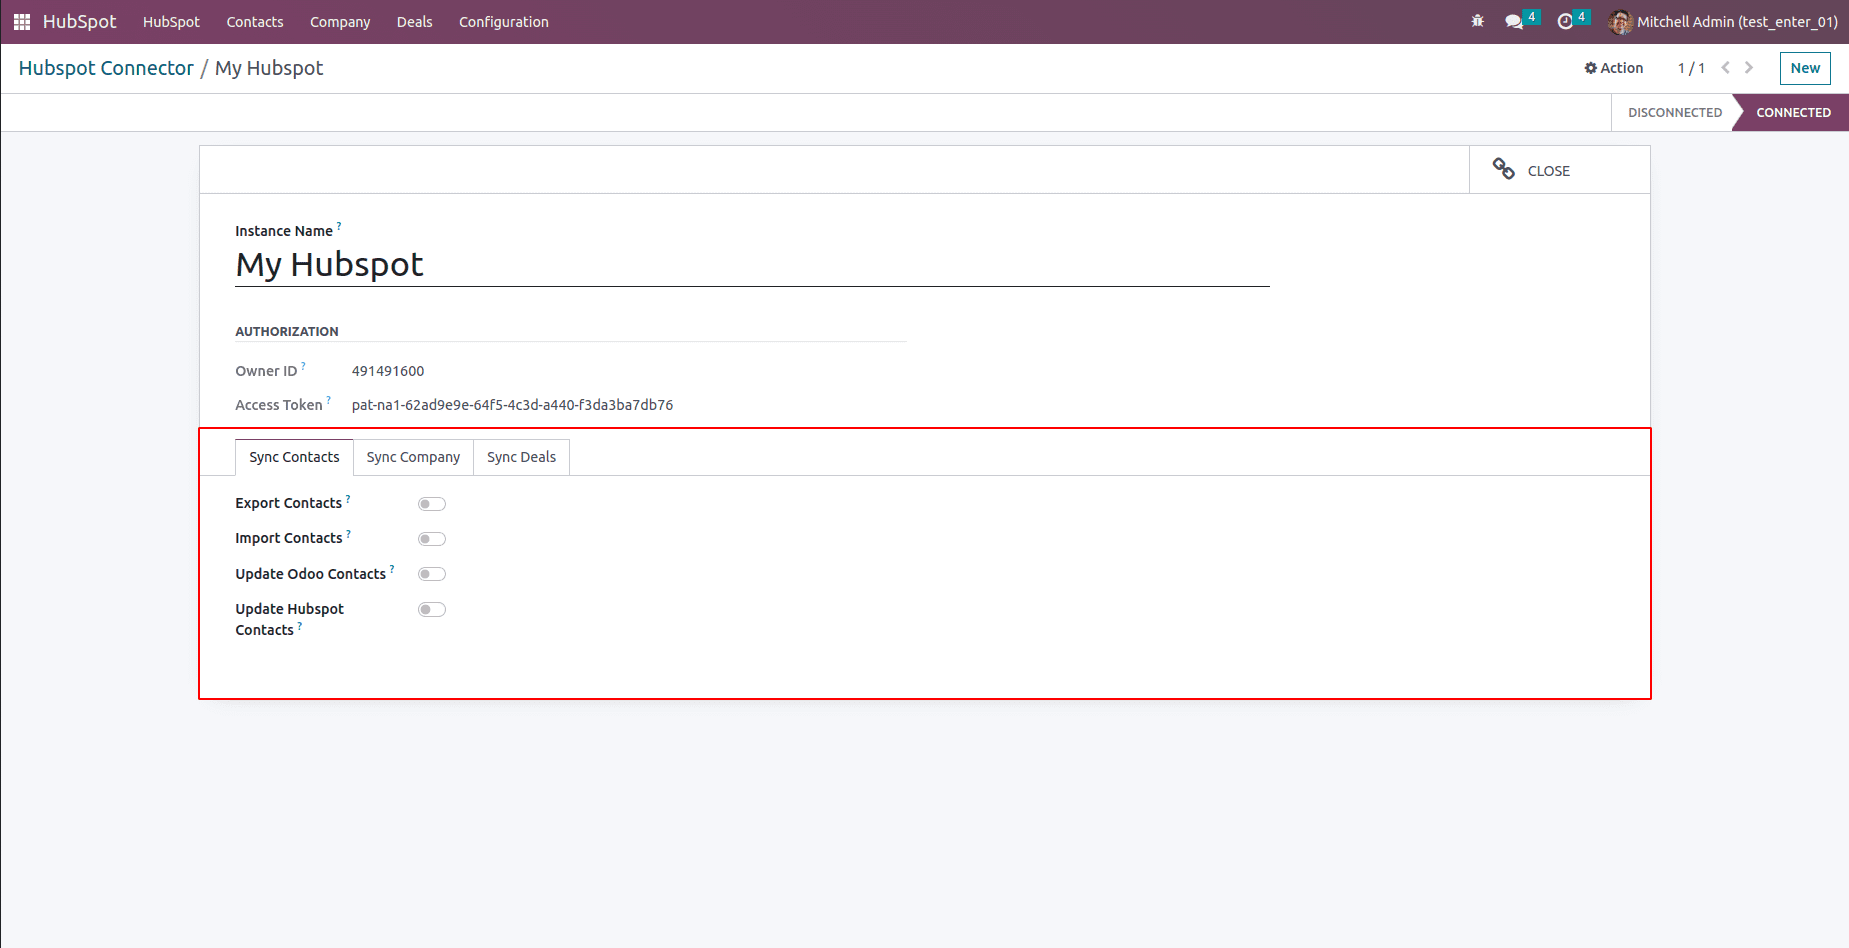Click Owner ID help question mark
Viewport: 1849px width, 948px height.
pos(303,366)
